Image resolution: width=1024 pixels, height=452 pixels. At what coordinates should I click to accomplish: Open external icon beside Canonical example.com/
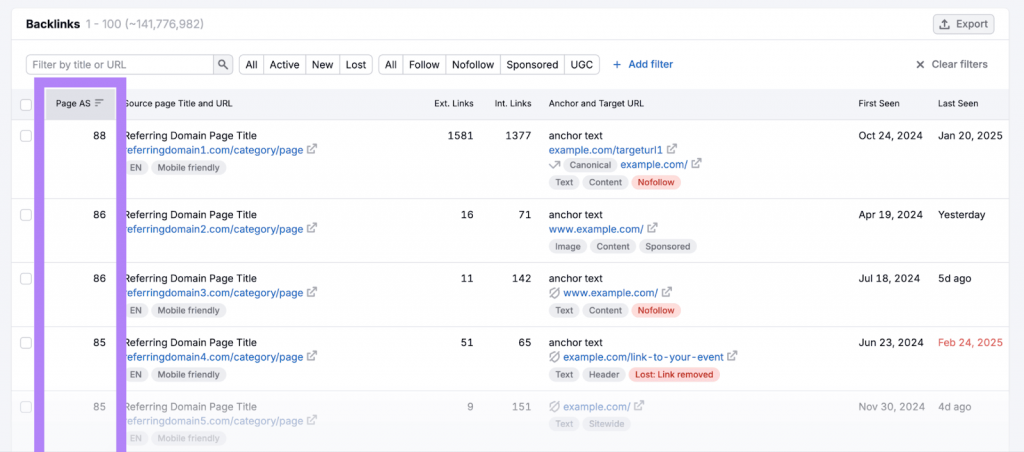point(697,164)
